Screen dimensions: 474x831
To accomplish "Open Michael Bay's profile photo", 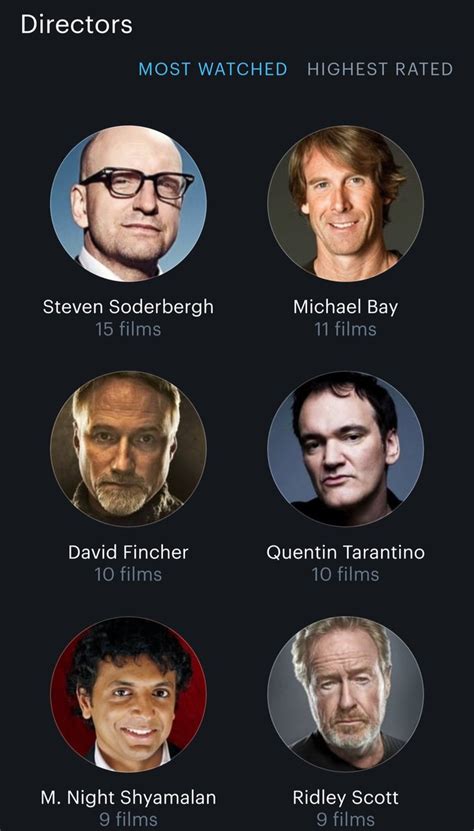I will 345,203.
